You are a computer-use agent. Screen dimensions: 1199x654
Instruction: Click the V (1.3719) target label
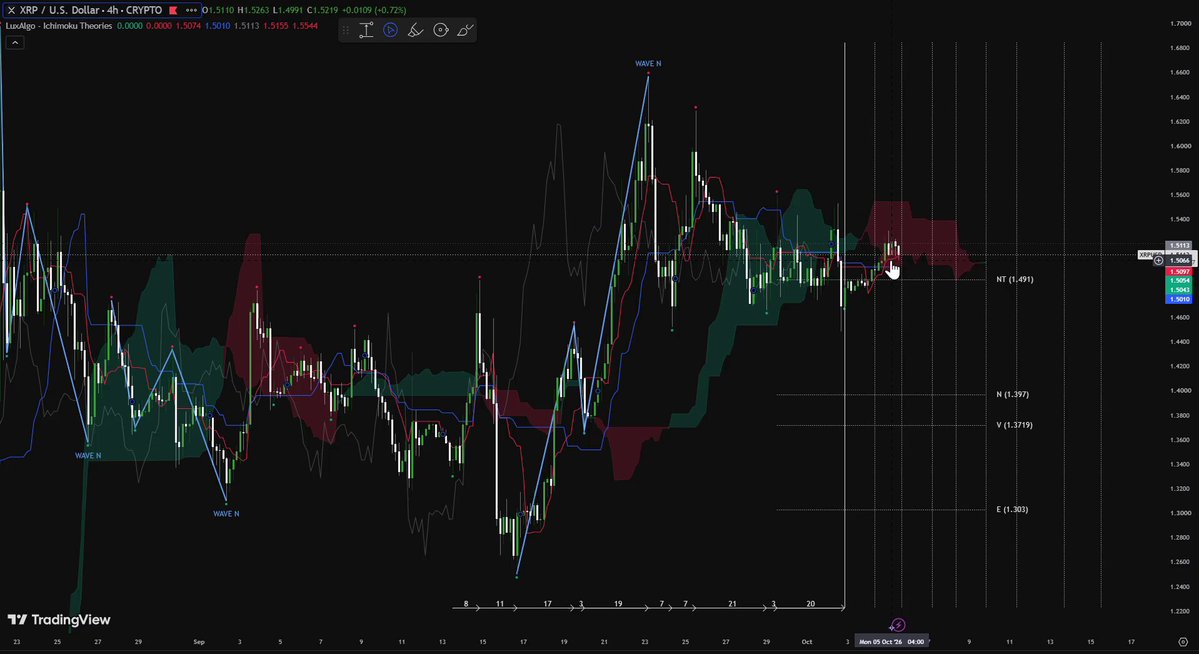click(x=1014, y=425)
